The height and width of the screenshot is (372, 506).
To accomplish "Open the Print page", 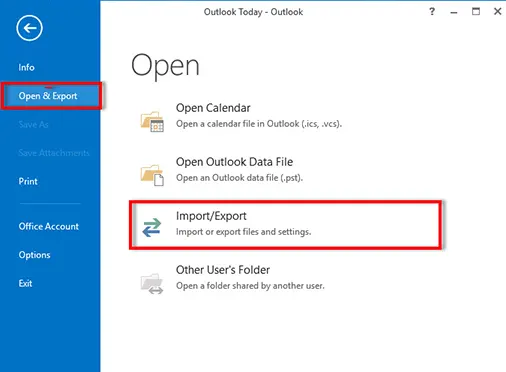I will (x=28, y=182).
